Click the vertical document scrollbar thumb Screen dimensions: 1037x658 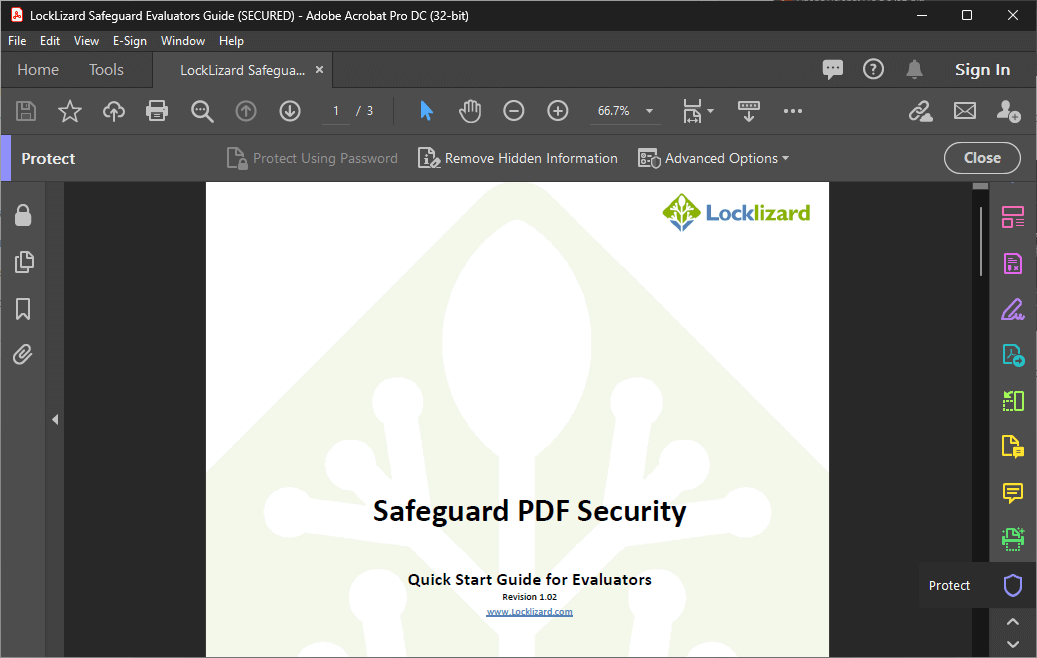pos(981,241)
